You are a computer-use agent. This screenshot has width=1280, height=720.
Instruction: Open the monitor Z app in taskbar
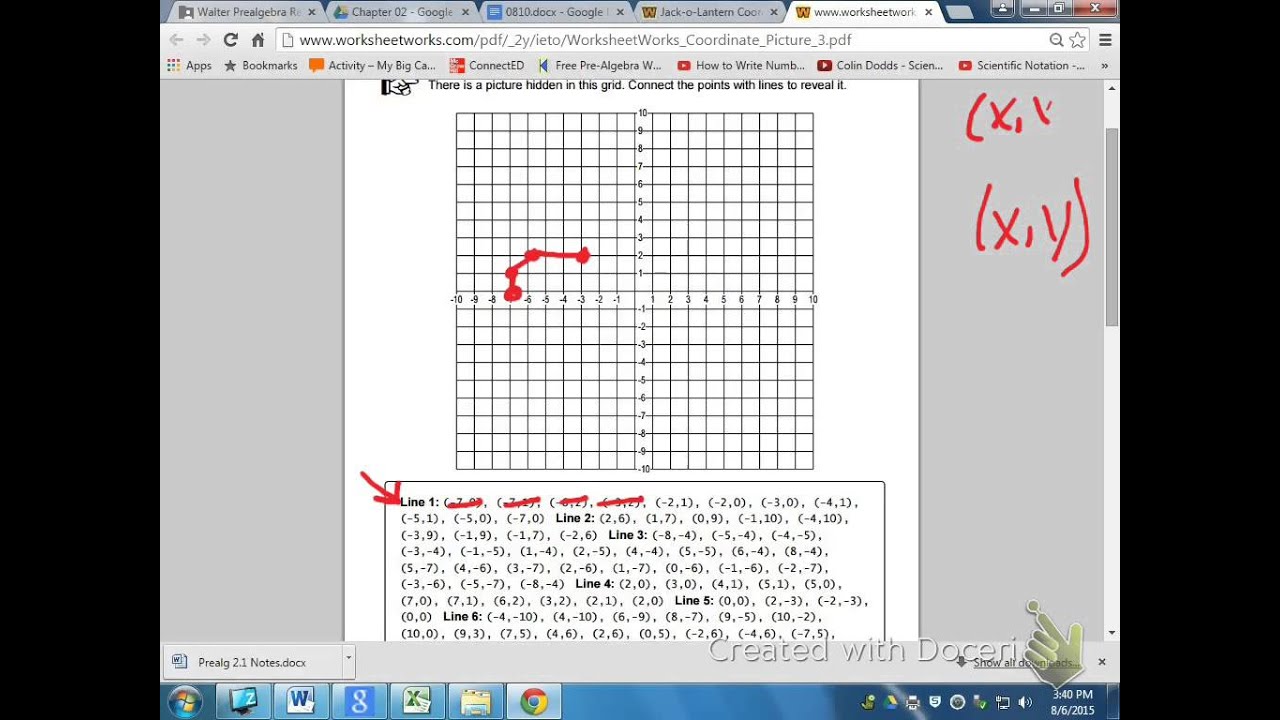click(244, 701)
